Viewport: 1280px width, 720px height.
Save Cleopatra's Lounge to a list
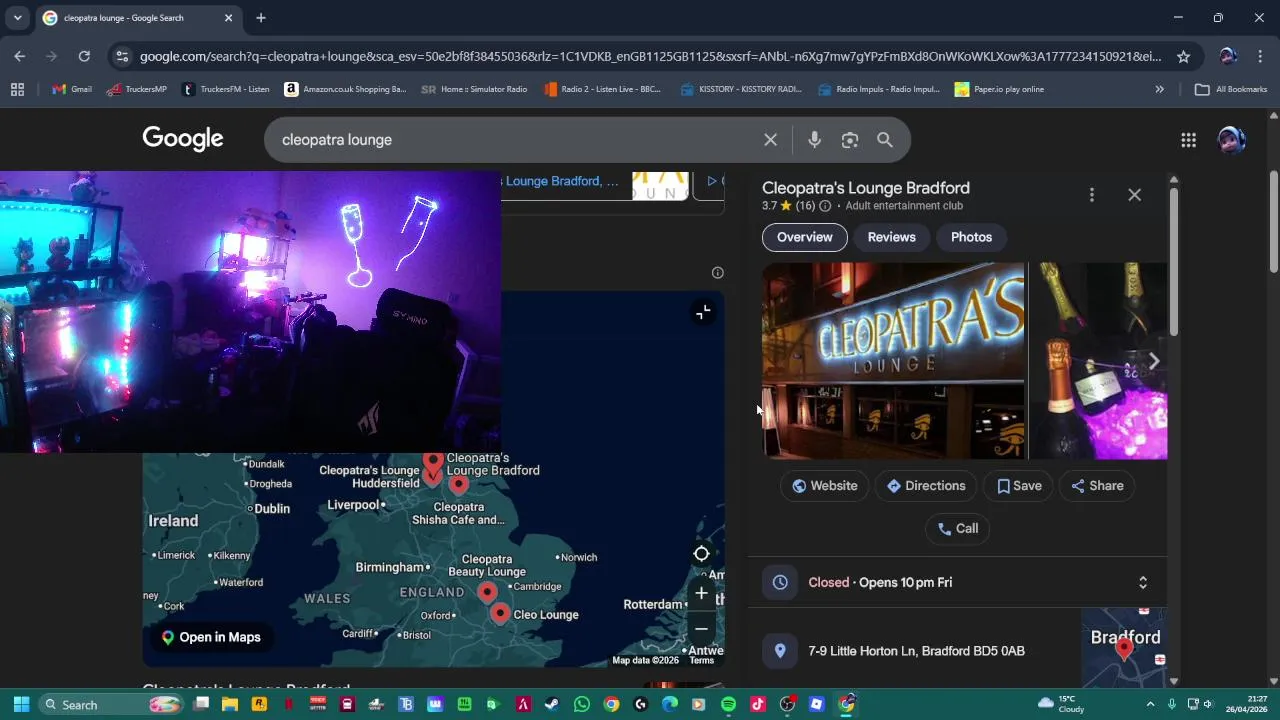[1019, 486]
